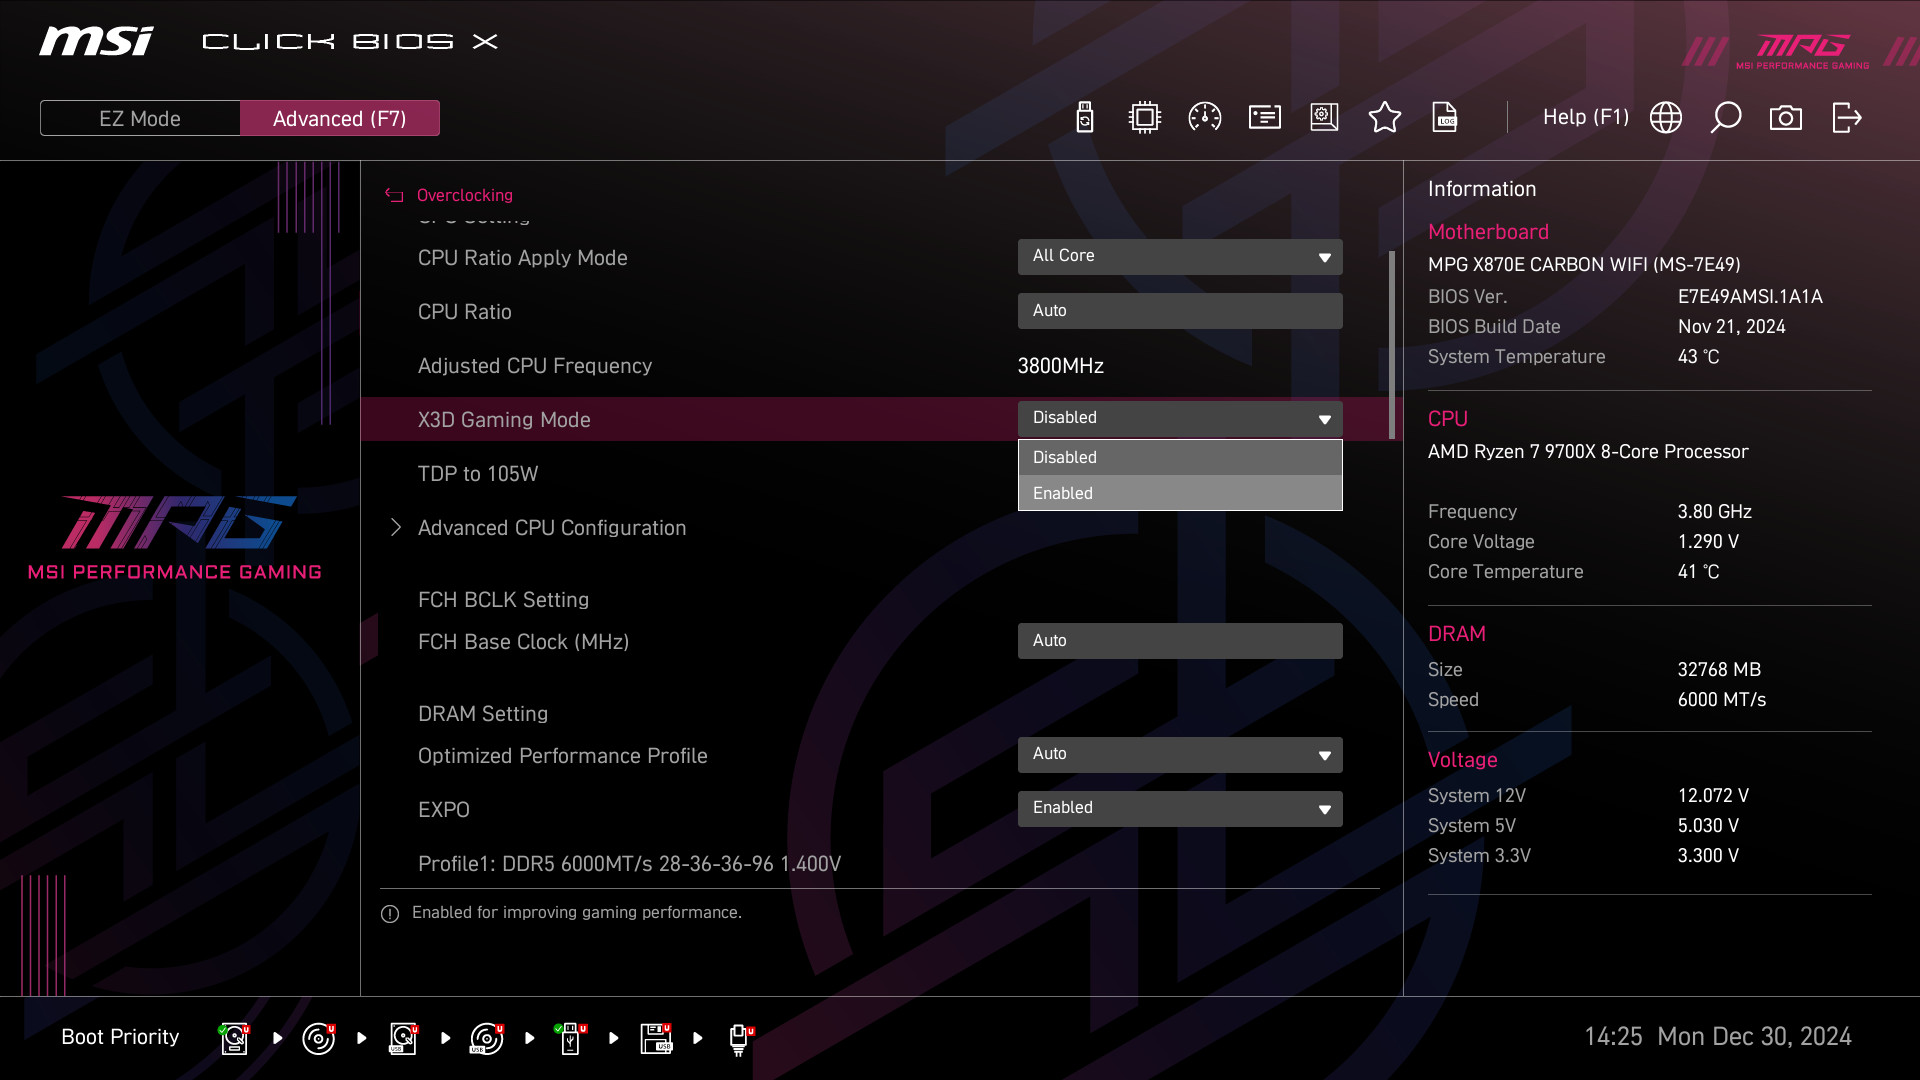Click System Temperature 43 °C reading
The width and height of the screenshot is (1920, 1080).
click(1698, 357)
